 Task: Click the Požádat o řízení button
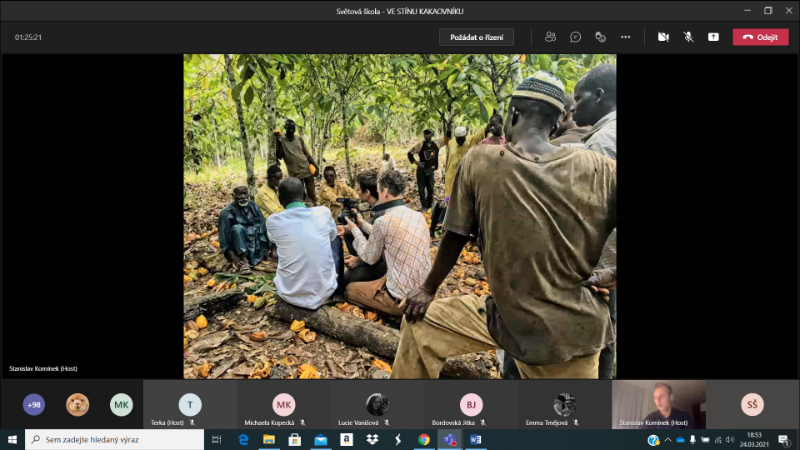(476, 37)
